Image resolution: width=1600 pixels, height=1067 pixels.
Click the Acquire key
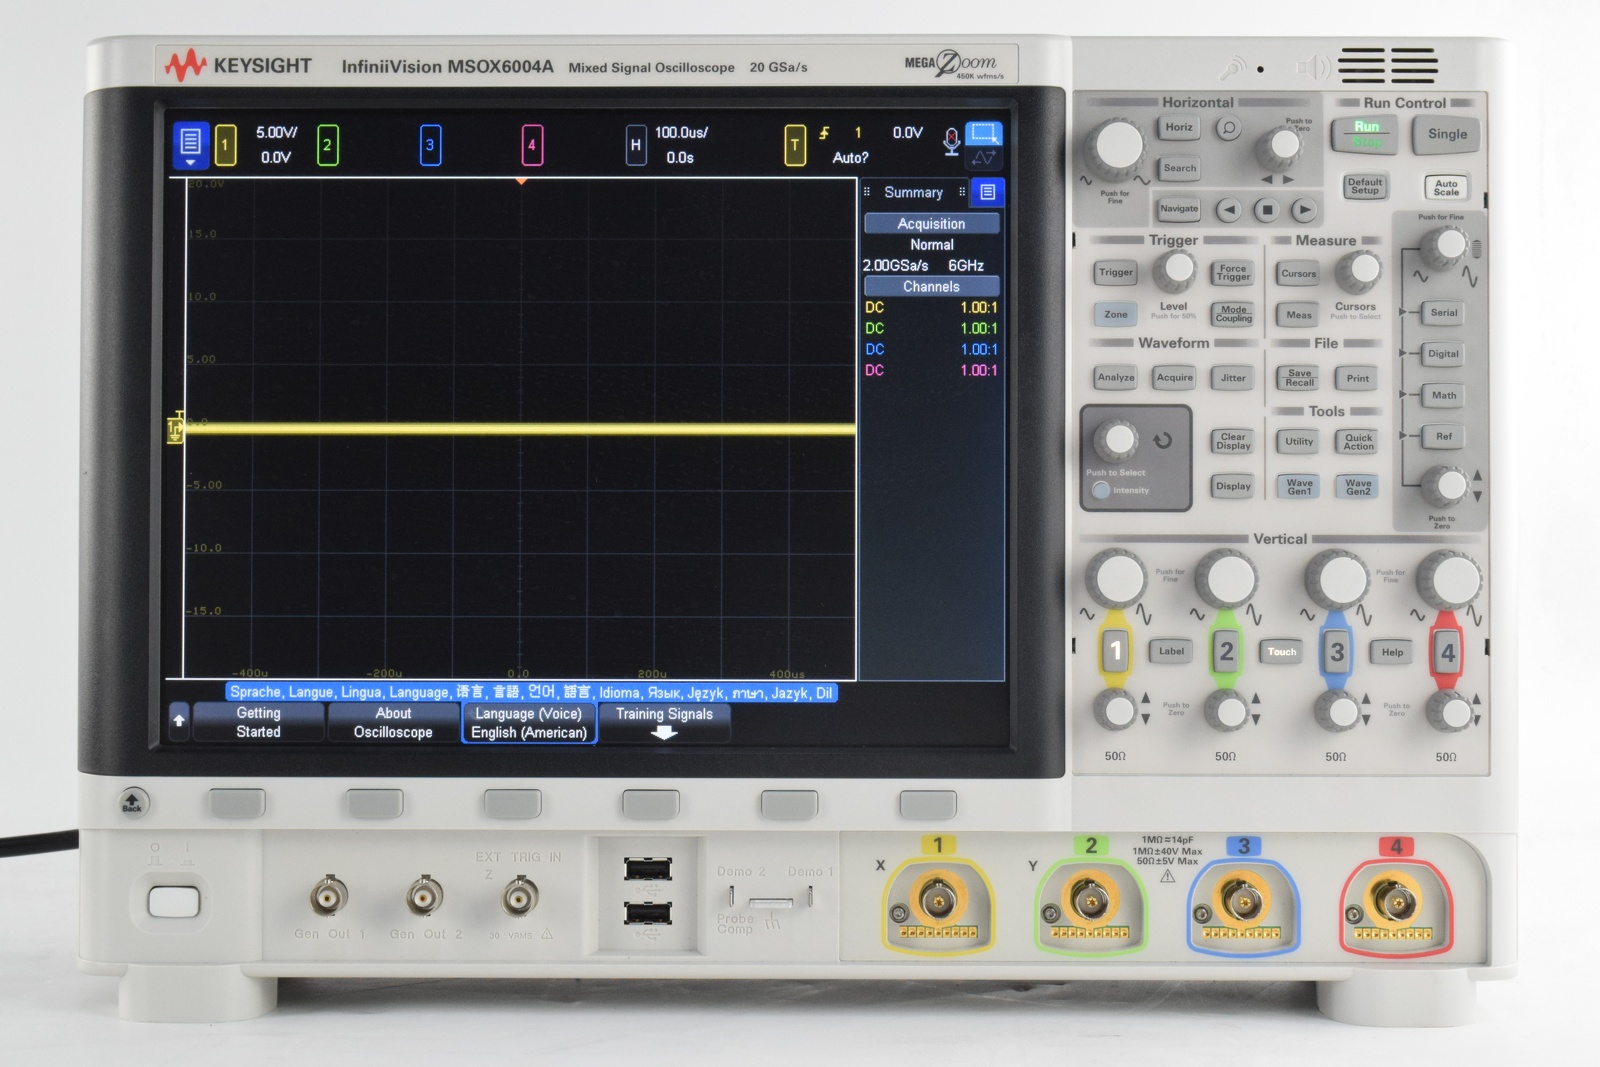1174,378
